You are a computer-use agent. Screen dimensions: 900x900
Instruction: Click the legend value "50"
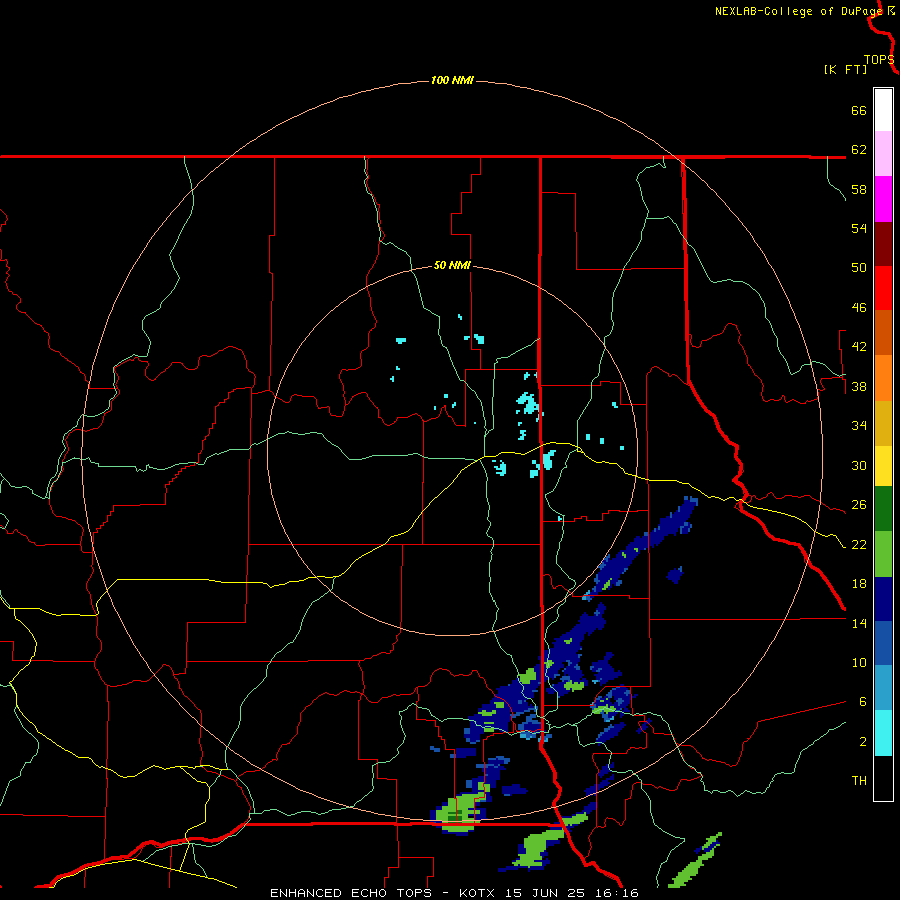(859, 268)
